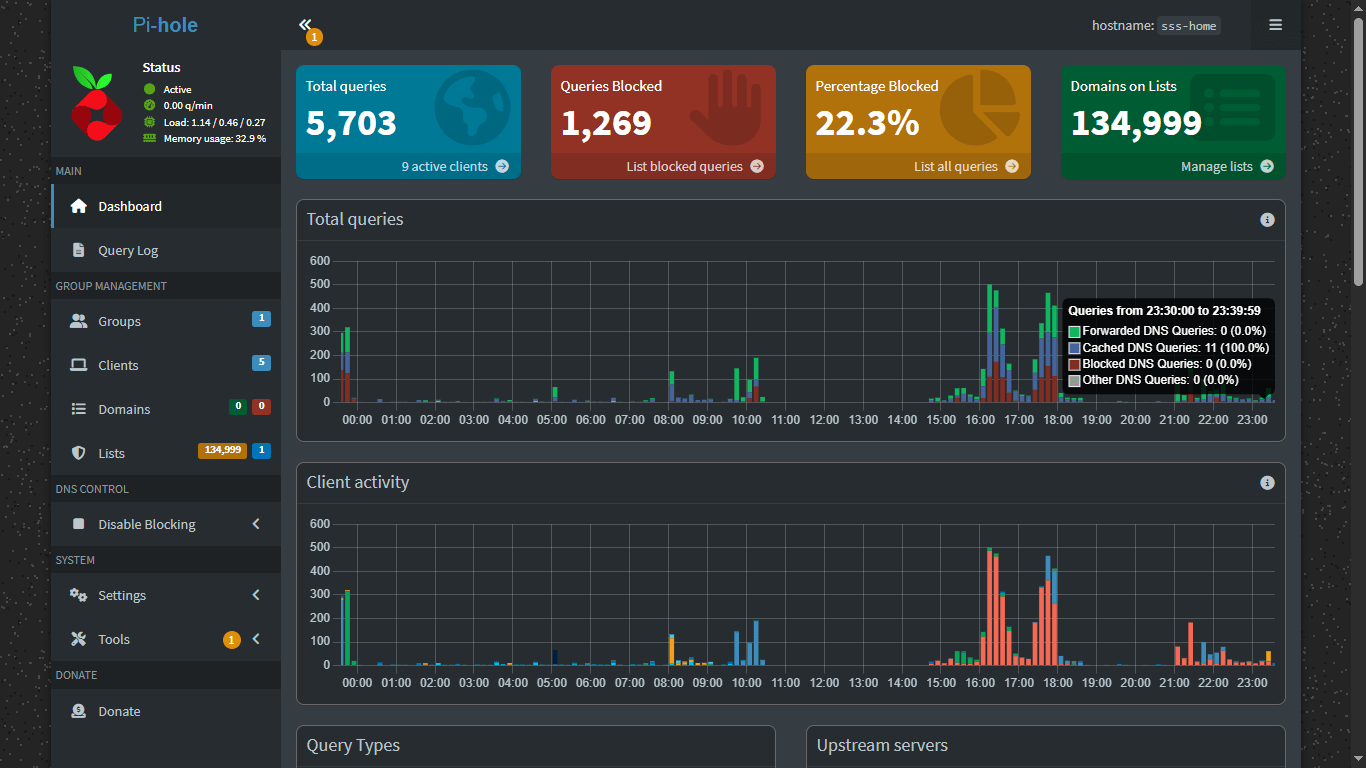Click the 134,999 badge beside Lists
1366x768 pixels.
point(222,450)
